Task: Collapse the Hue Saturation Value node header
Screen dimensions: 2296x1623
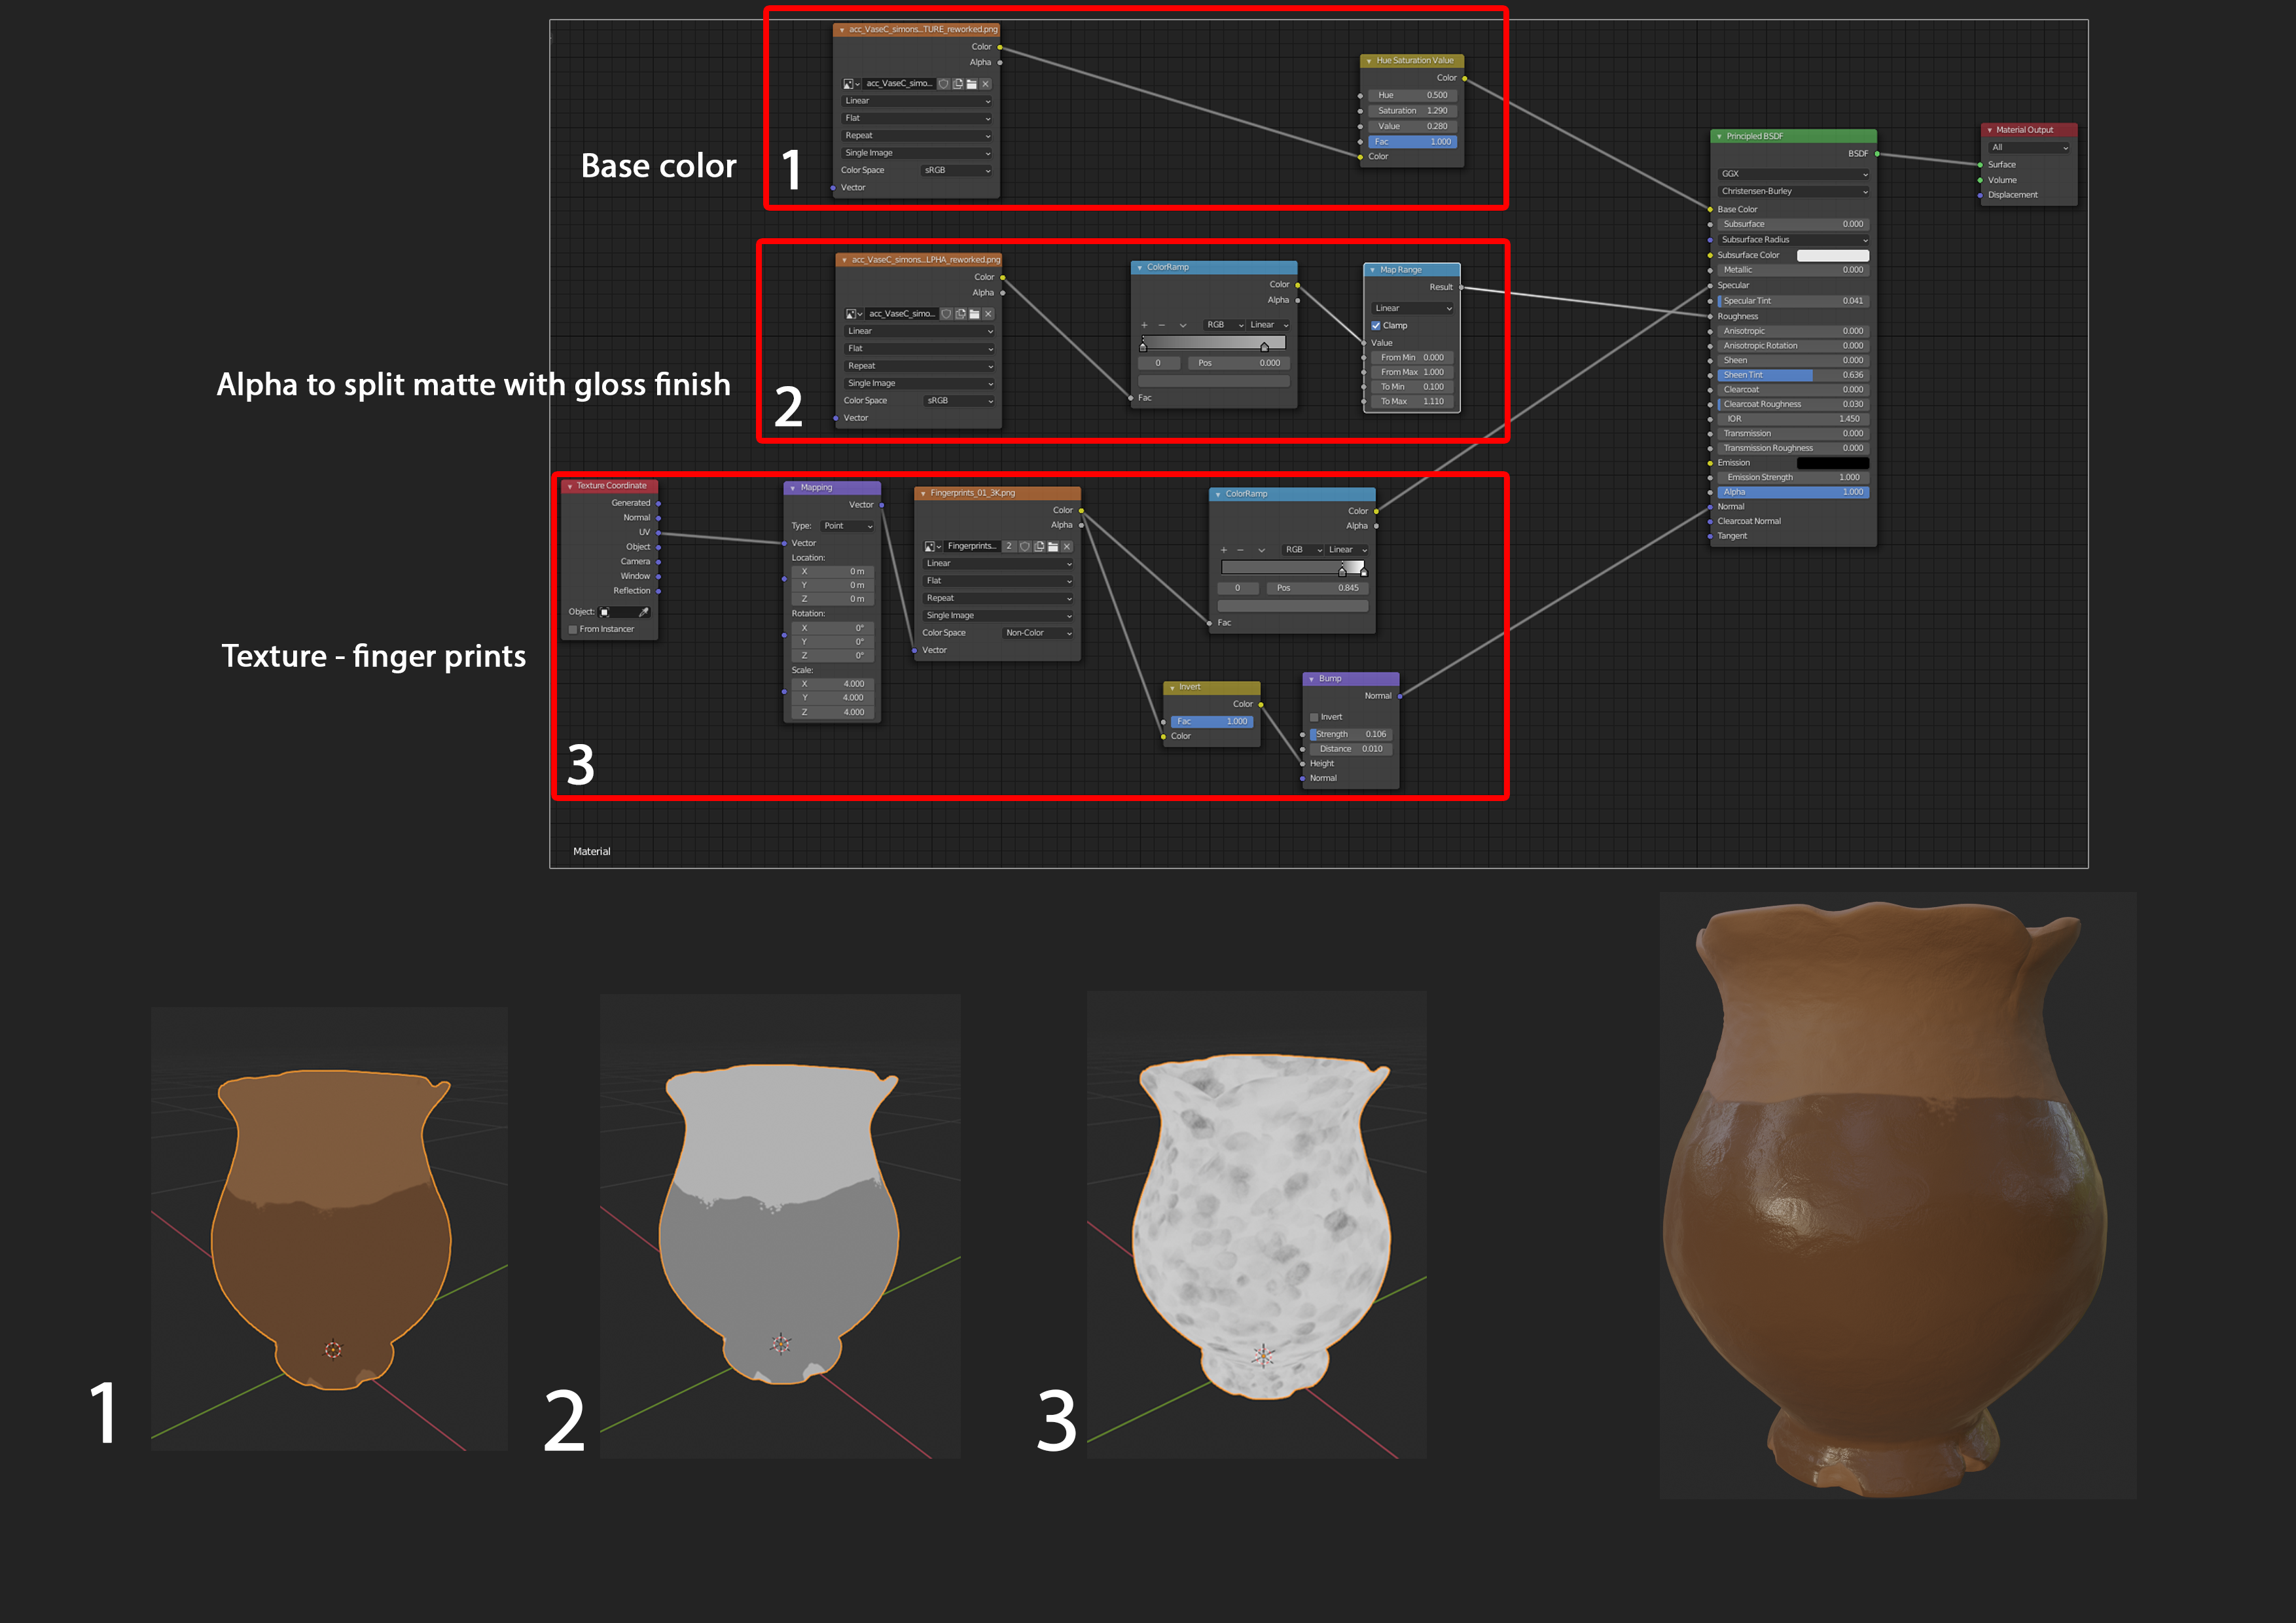Action: [x=1369, y=61]
